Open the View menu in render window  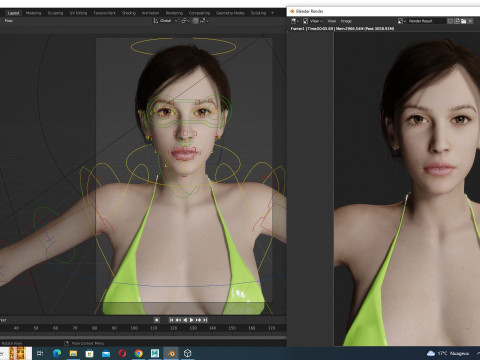tap(332, 21)
